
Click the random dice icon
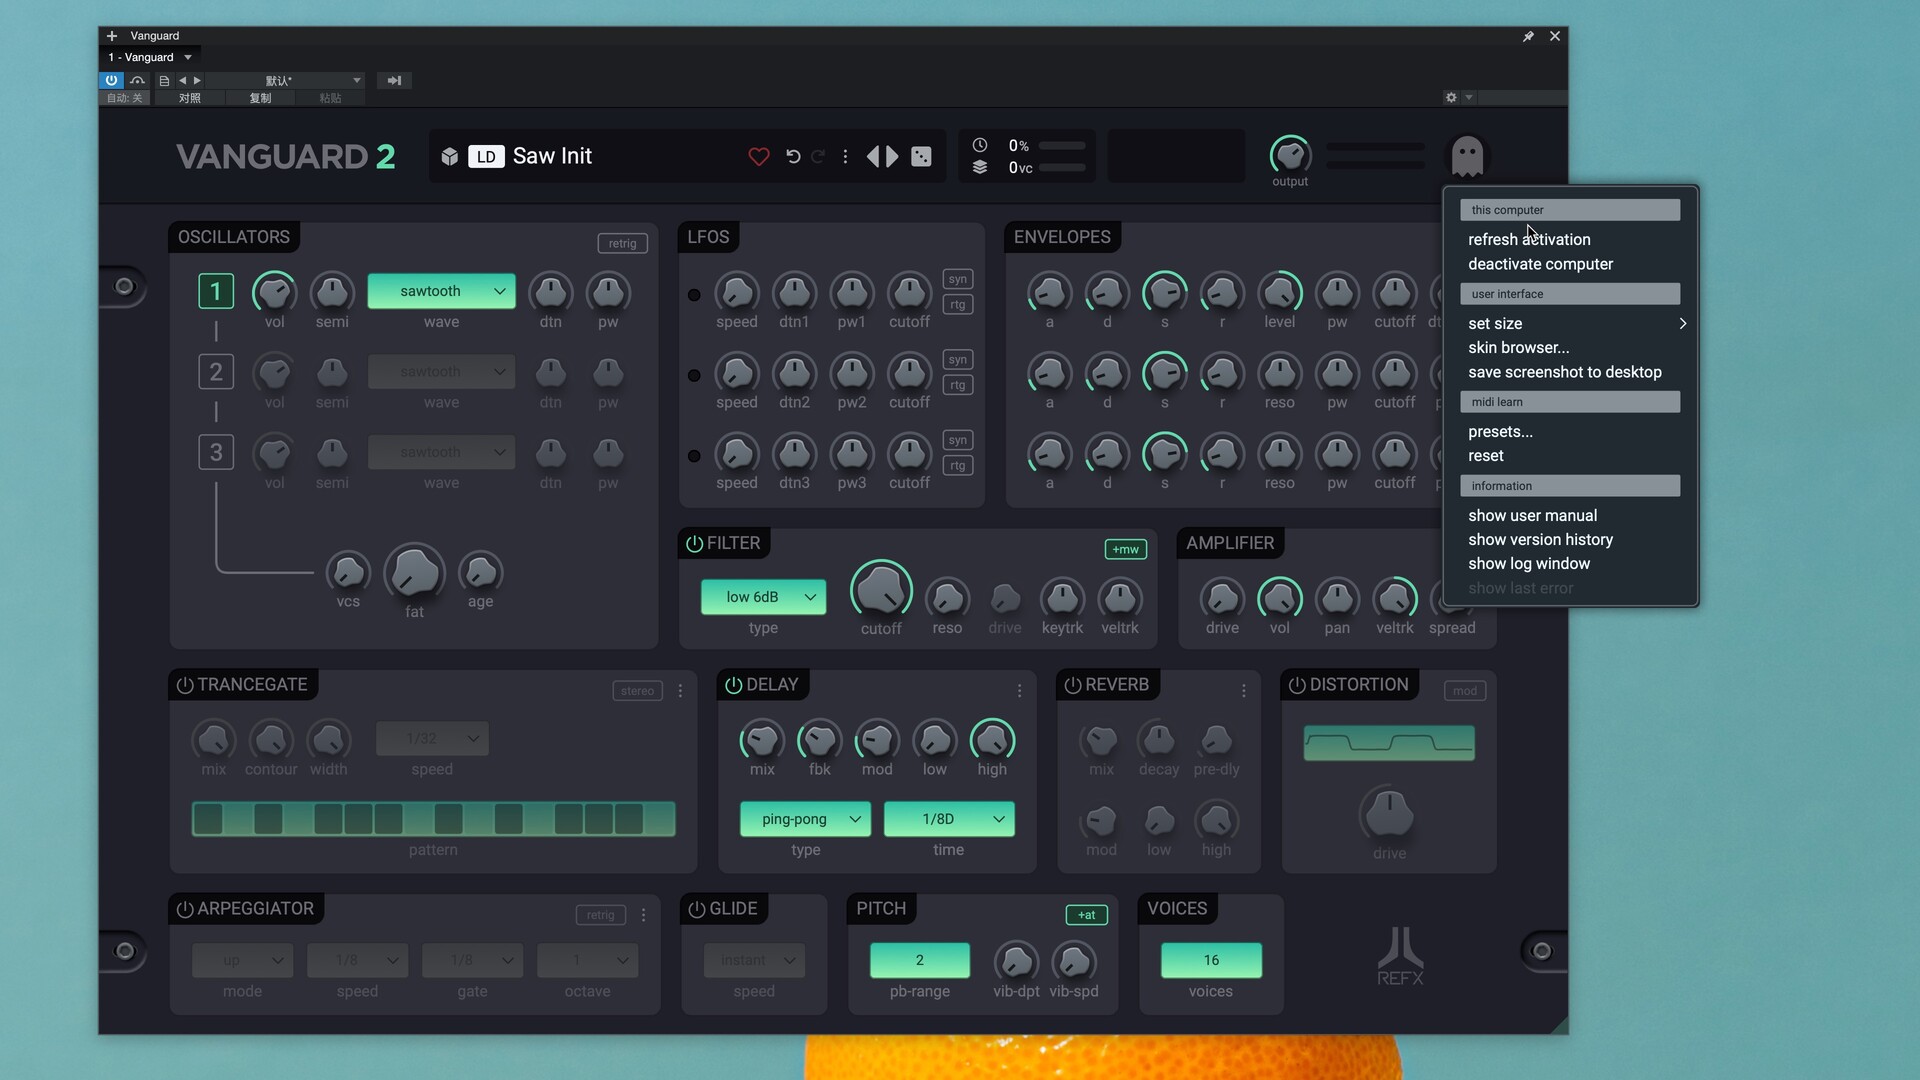(x=922, y=156)
